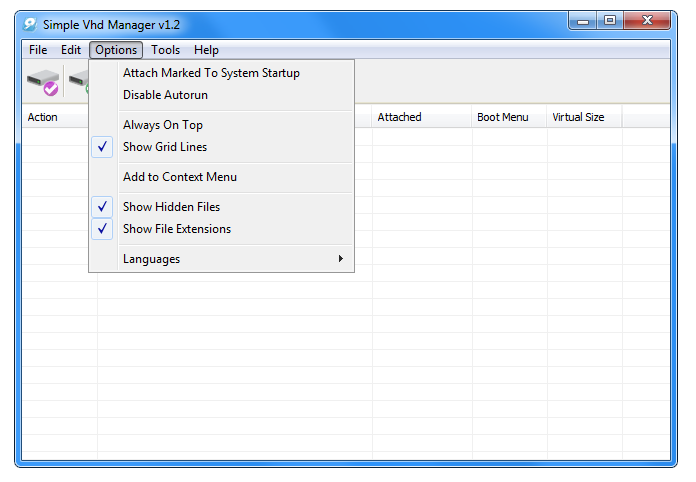Click the attach VHD drive toolbar icon

pos(43,82)
